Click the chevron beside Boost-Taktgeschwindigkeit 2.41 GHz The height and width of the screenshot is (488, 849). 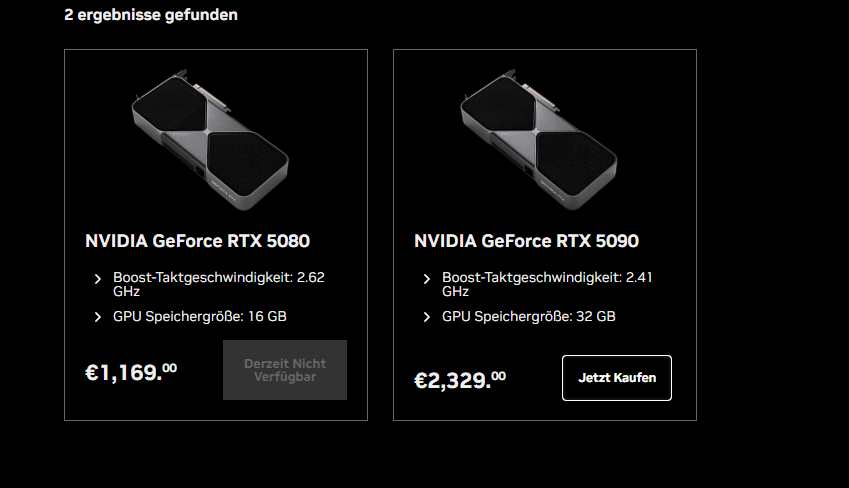coord(426,279)
